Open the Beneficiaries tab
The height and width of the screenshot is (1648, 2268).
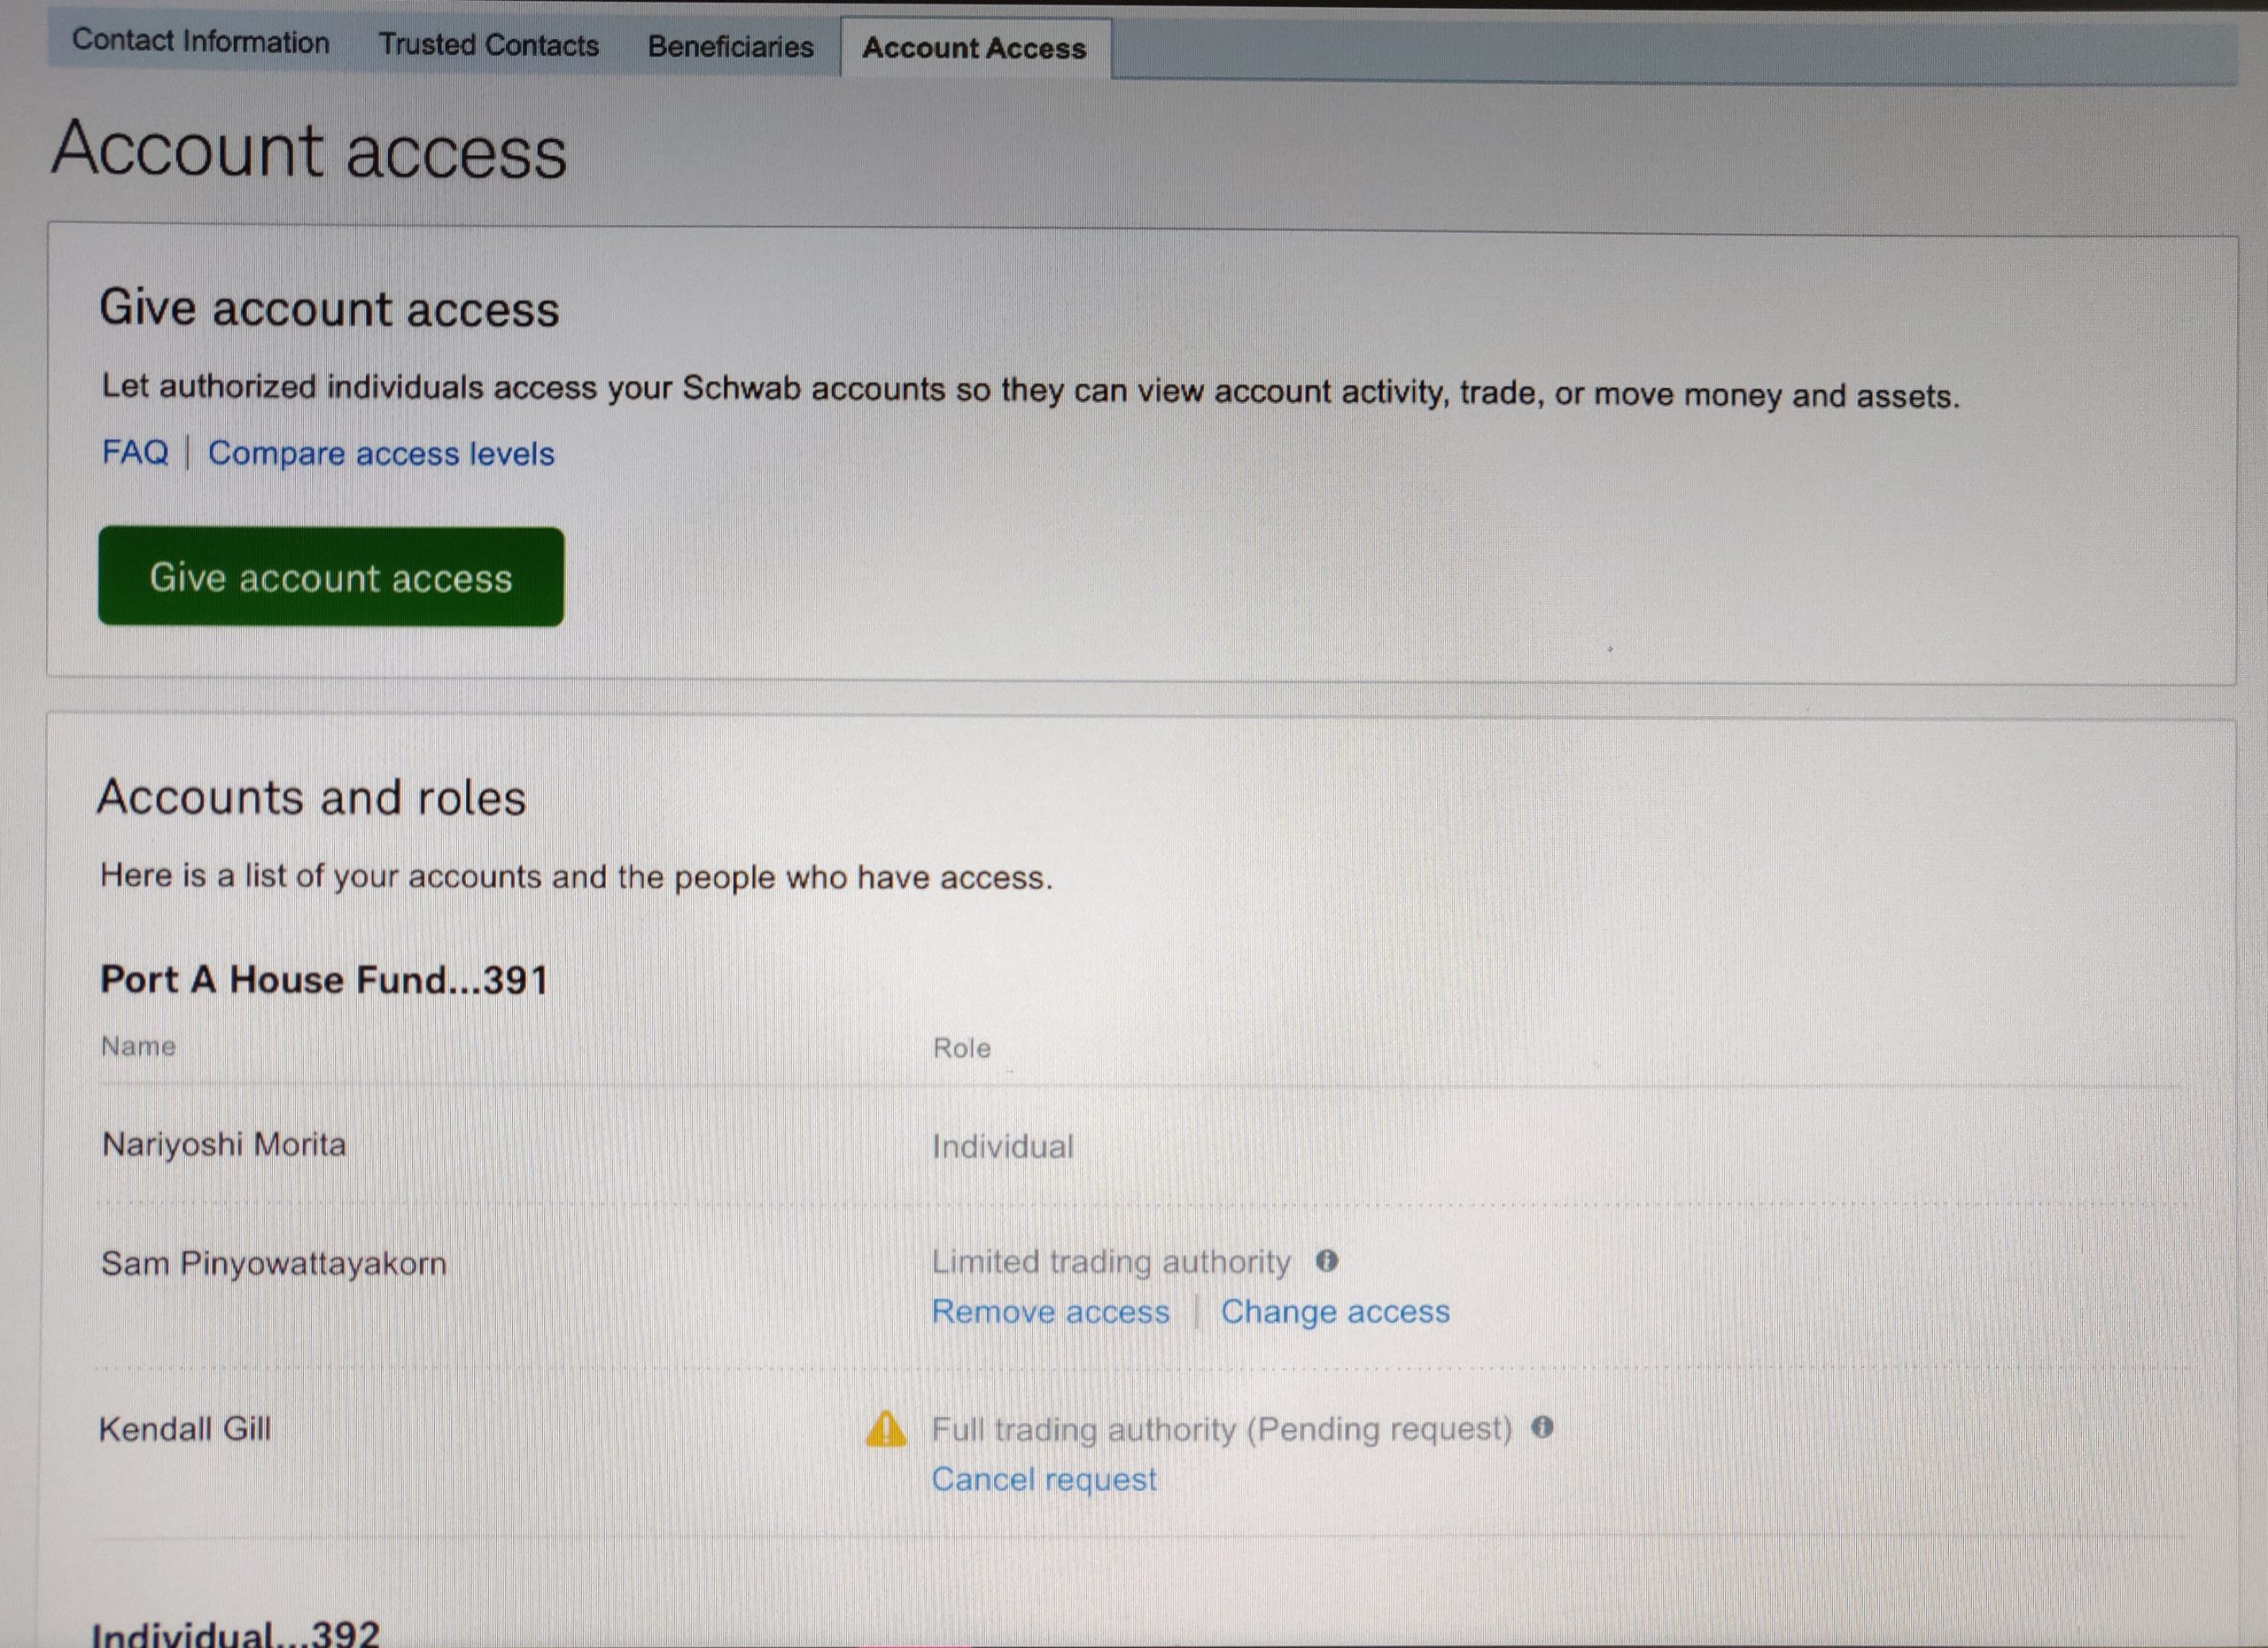click(730, 47)
